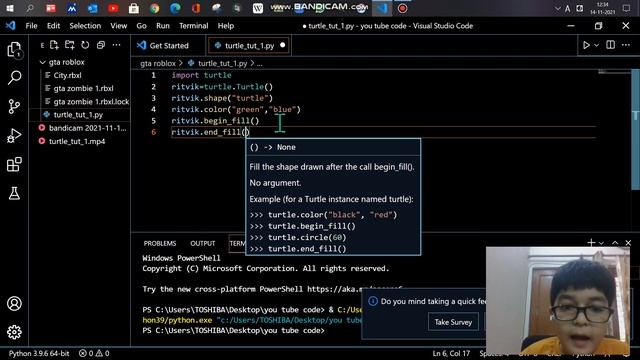
Task: Maximize the terminal panel with up chevron
Action: pyautogui.click(x=615, y=243)
